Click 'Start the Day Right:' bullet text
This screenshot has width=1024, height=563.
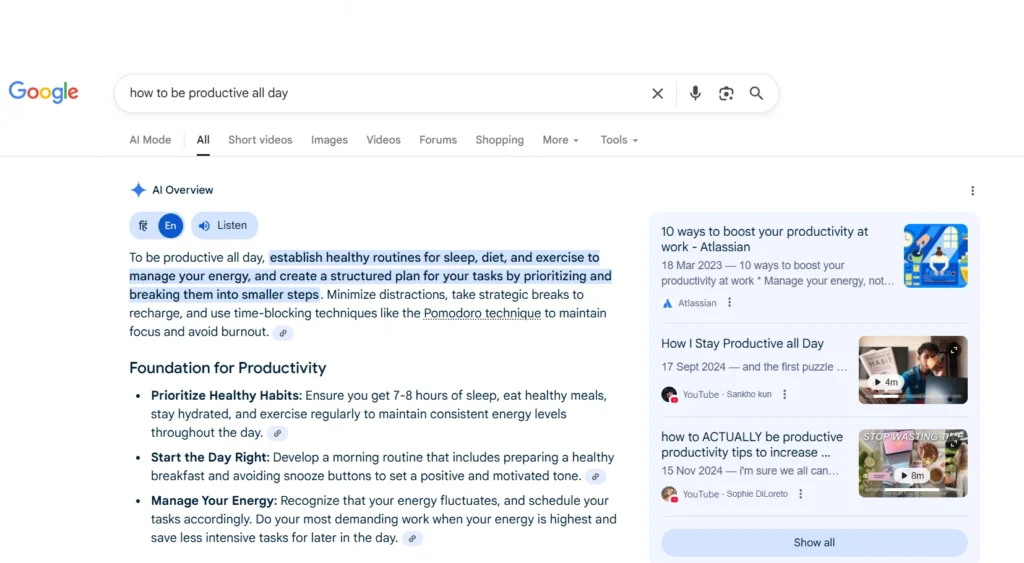pos(210,458)
